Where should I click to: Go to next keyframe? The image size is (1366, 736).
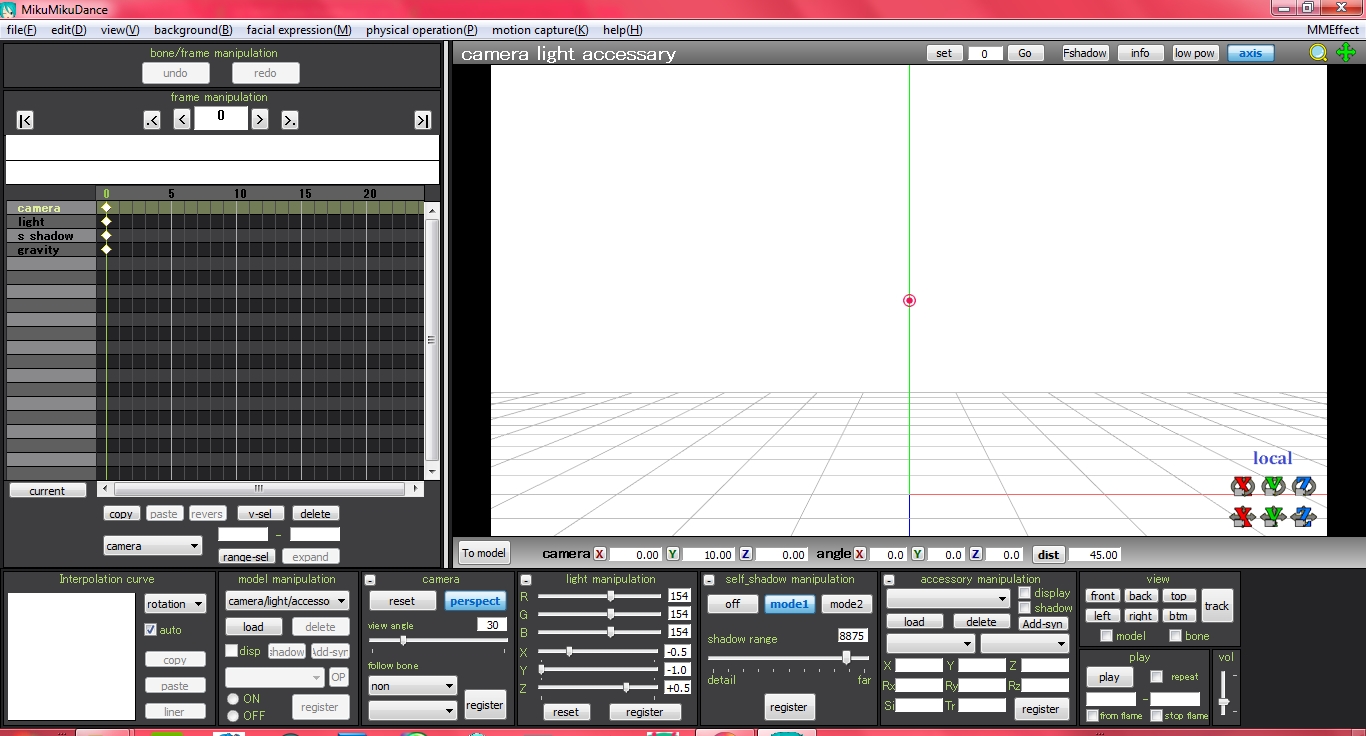click(290, 120)
